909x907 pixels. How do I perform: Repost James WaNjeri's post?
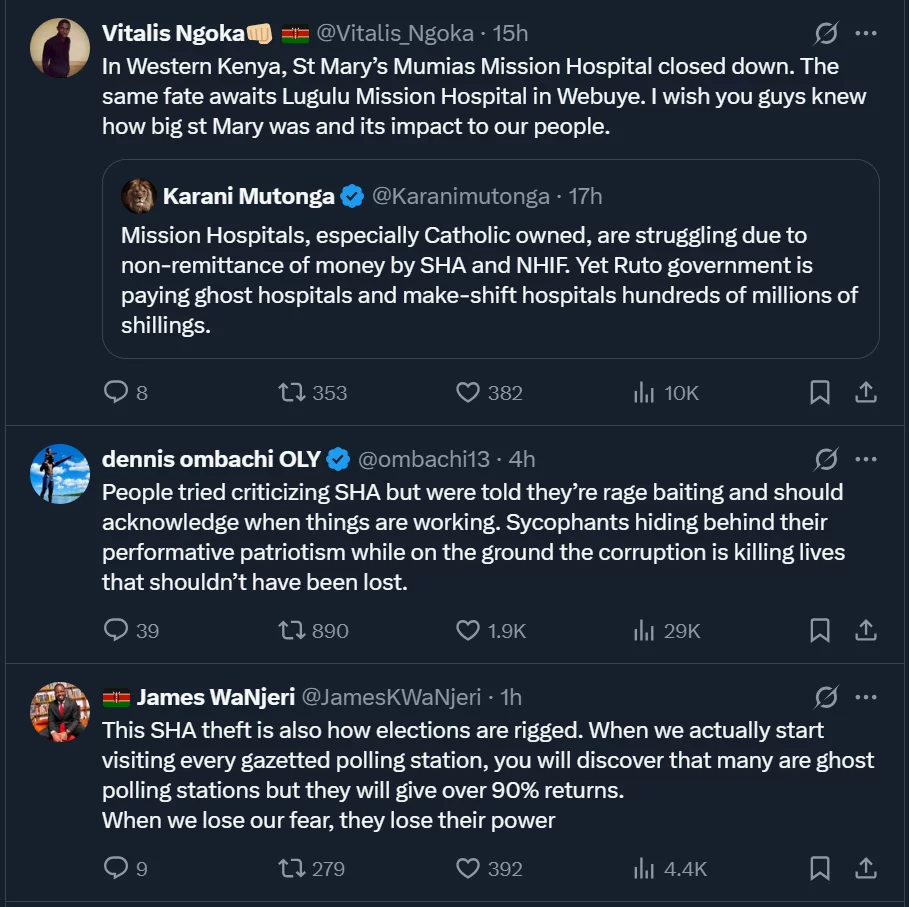pyautogui.click(x=293, y=868)
